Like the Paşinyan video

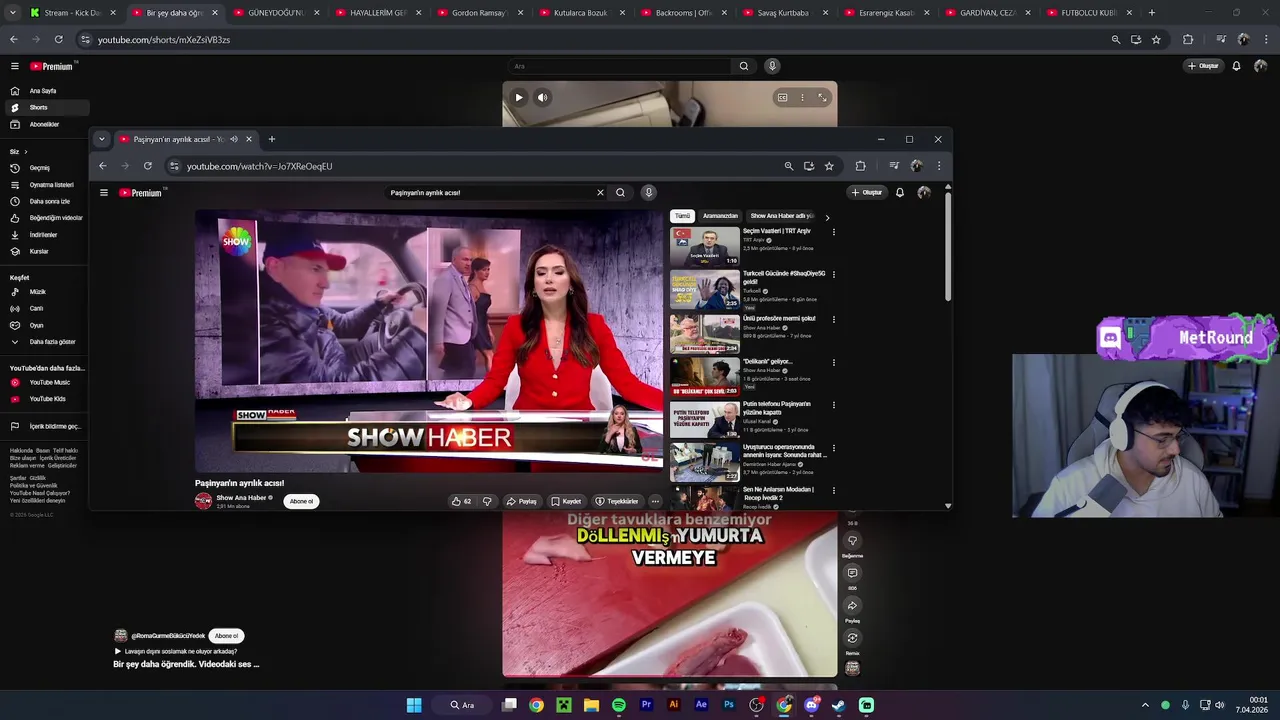[x=461, y=501]
